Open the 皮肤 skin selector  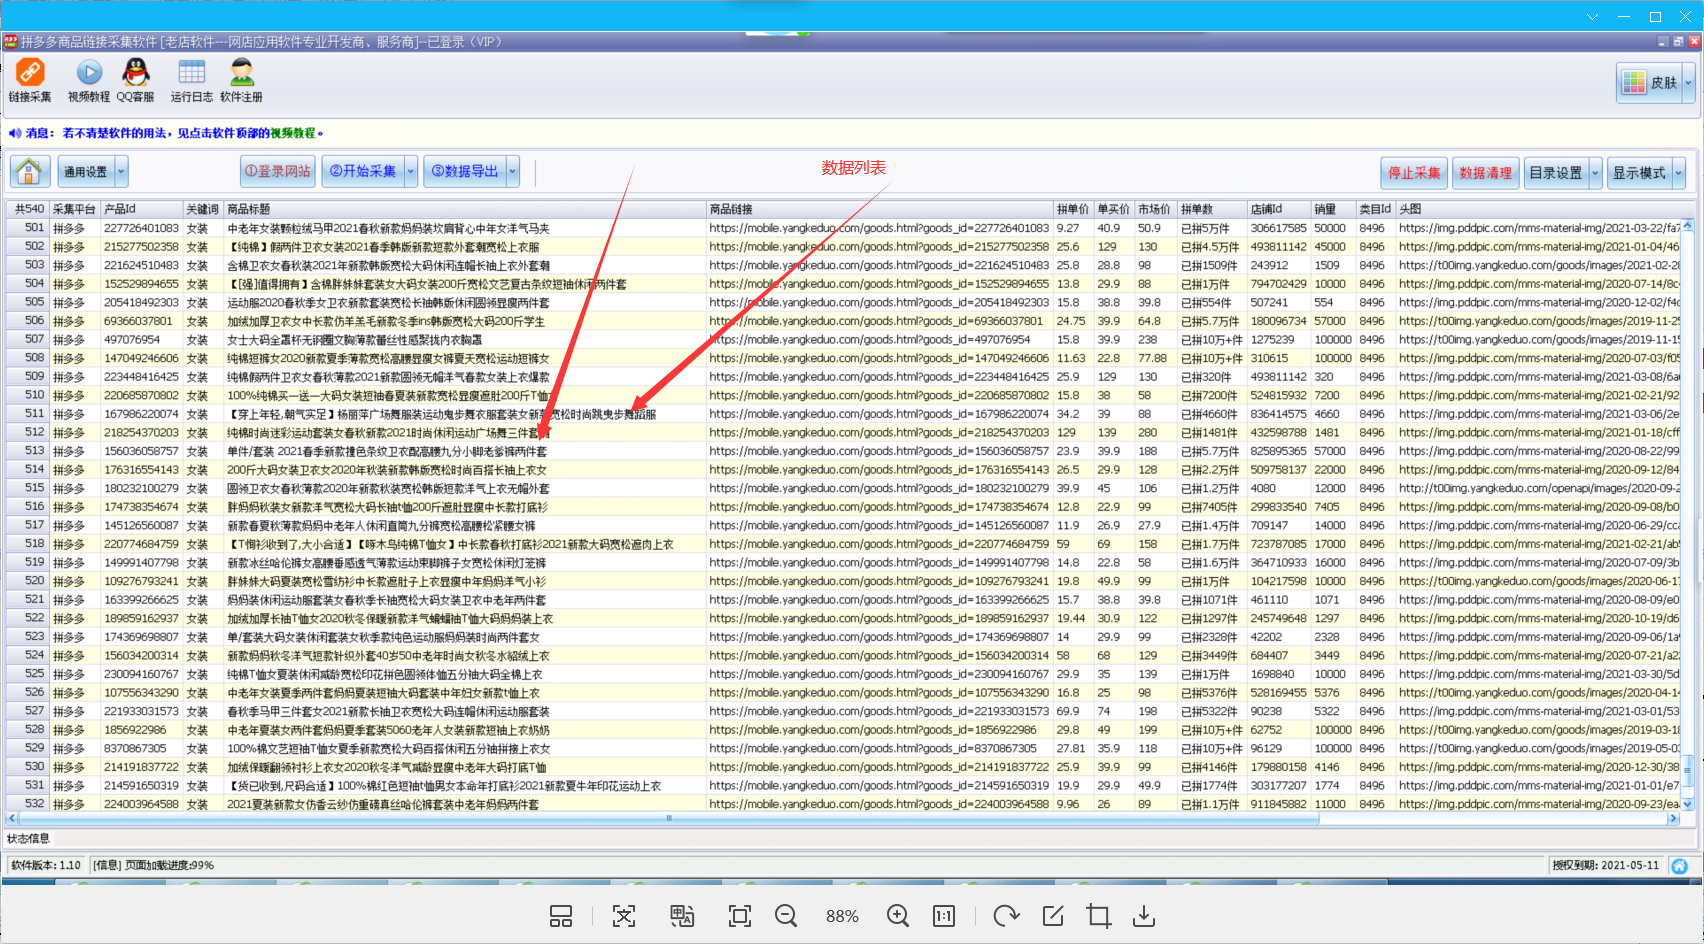(x=1650, y=82)
